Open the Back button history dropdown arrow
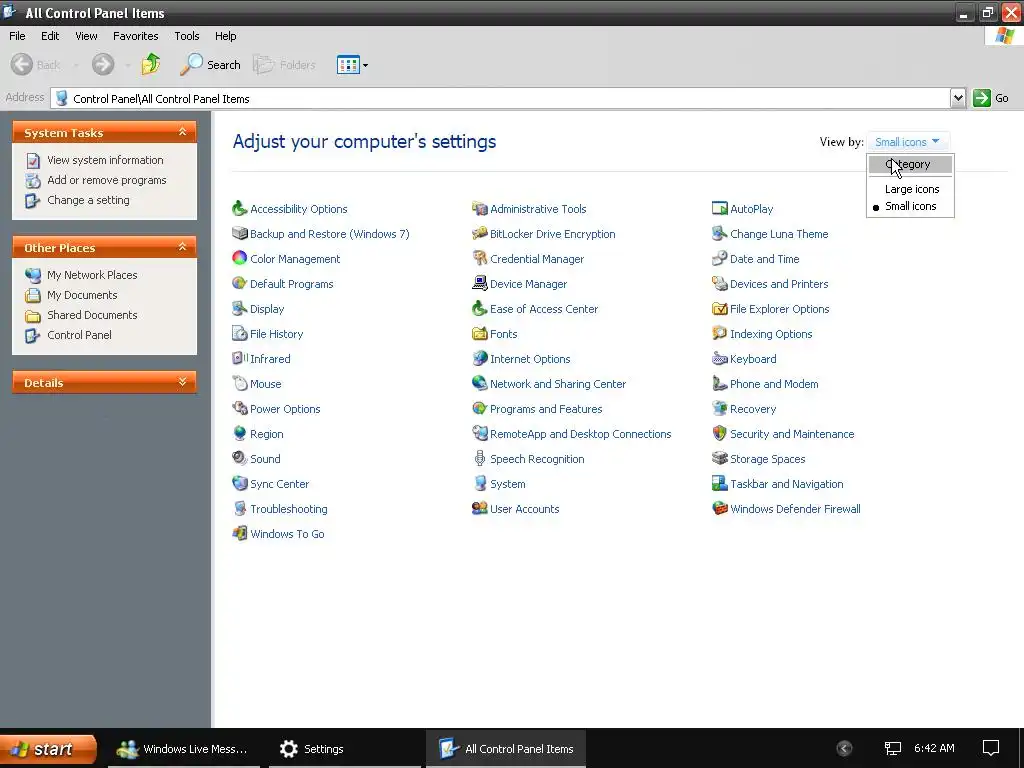Viewport: 1024px width, 768px height. tap(76, 65)
